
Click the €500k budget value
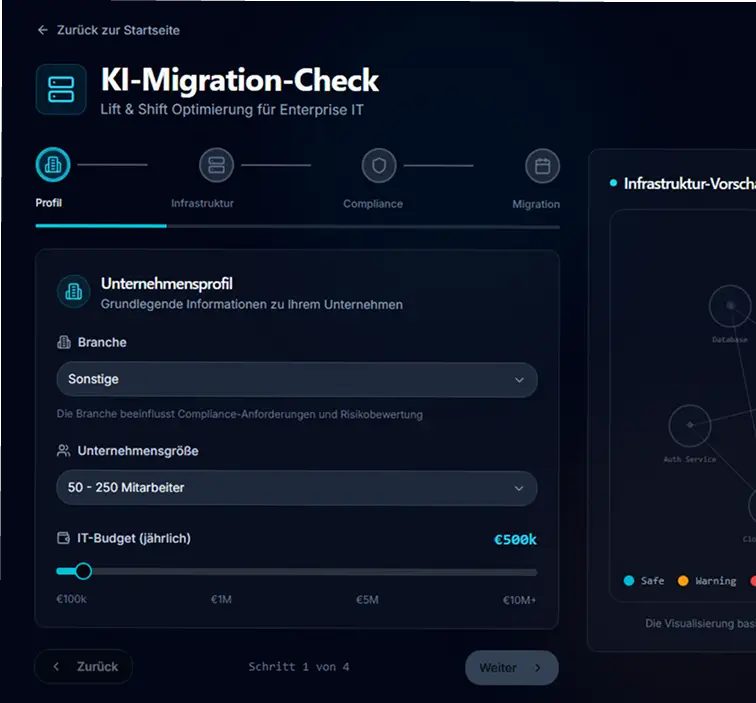515,539
